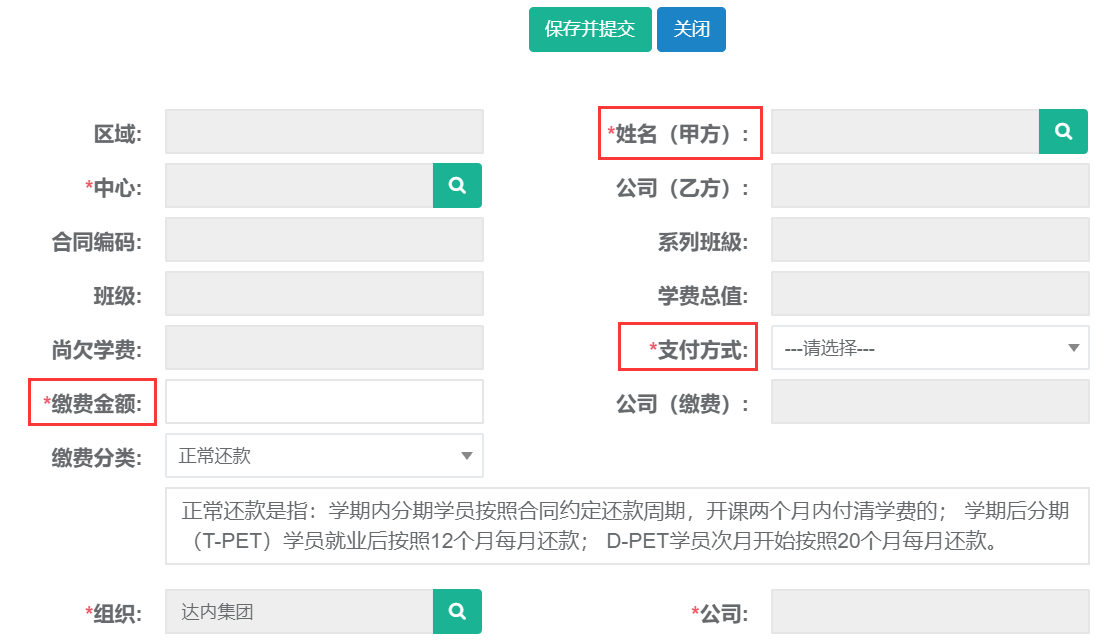
Task: Click the blue 关闭 button
Action: (691, 29)
